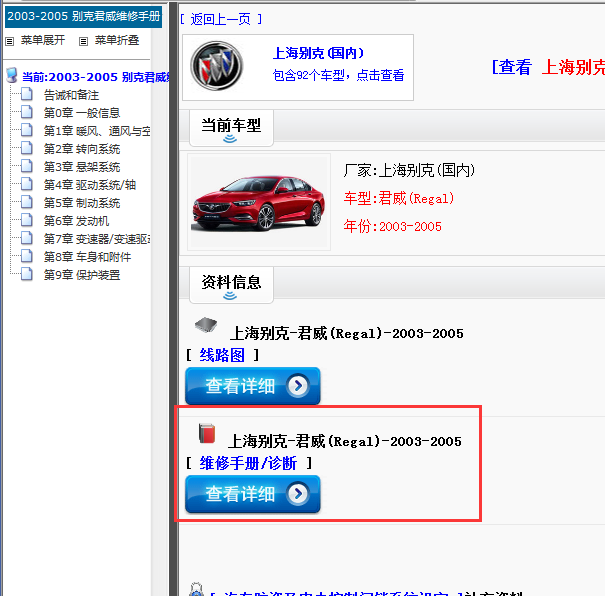The height and width of the screenshot is (596, 605).
Task: Open the 告诫和备注 tree item
Action: pos(71,95)
